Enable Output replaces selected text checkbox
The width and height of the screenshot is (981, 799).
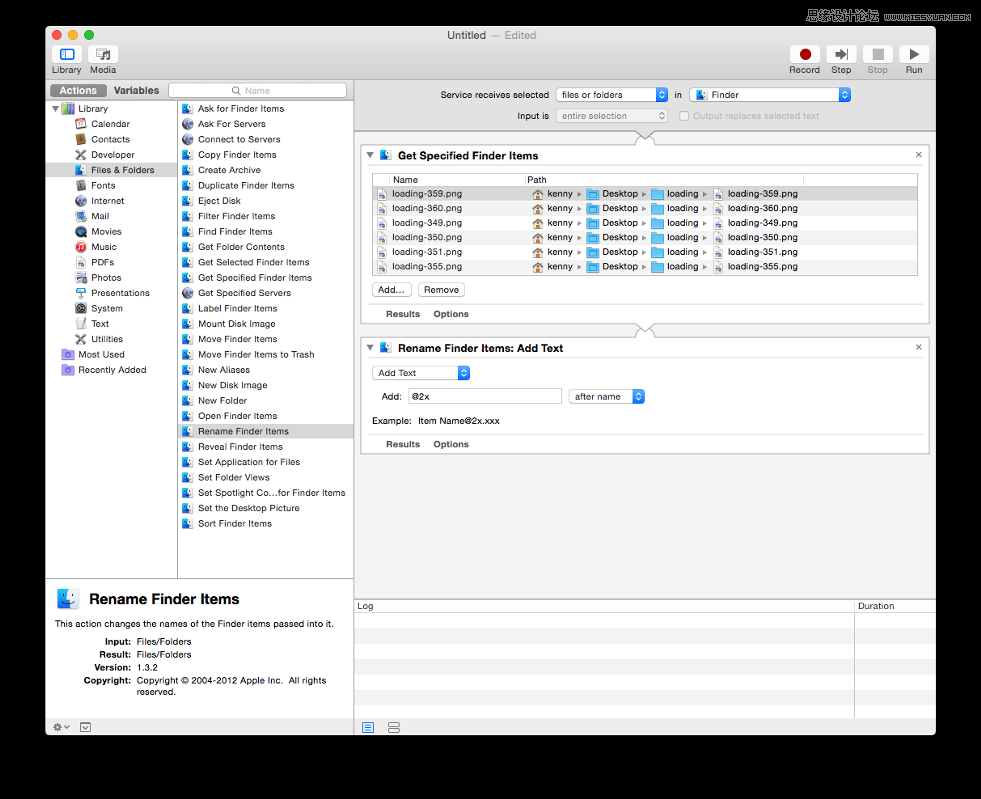point(684,116)
